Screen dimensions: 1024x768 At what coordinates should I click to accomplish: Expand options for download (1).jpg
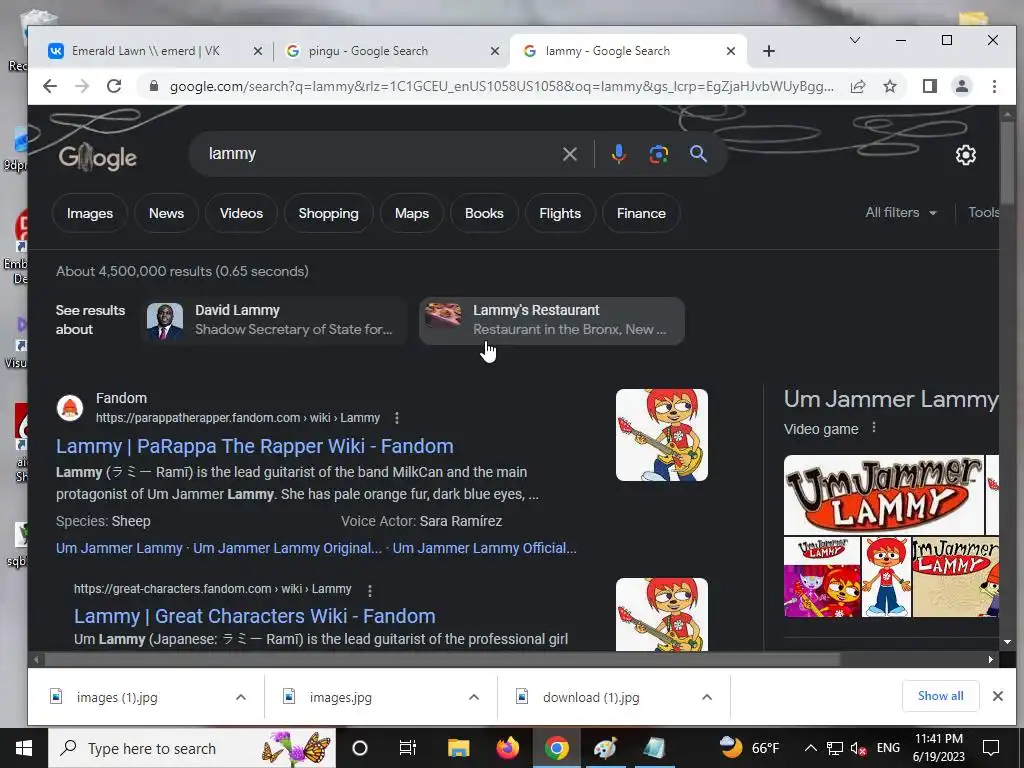pyautogui.click(x=707, y=697)
